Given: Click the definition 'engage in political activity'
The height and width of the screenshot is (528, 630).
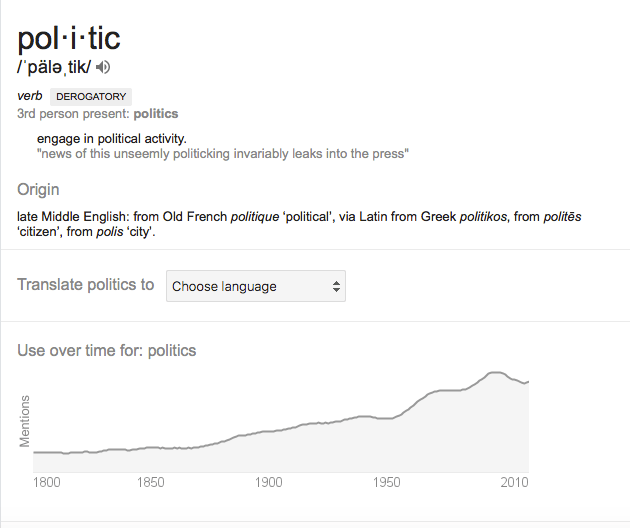Looking at the screenshot, I should (112, 138).
